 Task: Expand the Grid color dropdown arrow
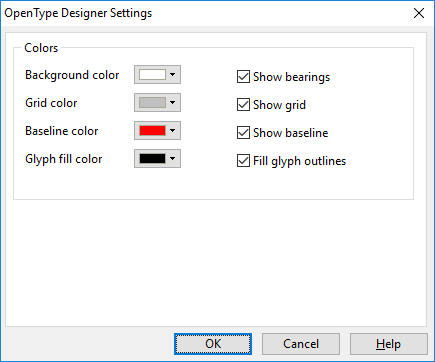(x=172, y=103)
